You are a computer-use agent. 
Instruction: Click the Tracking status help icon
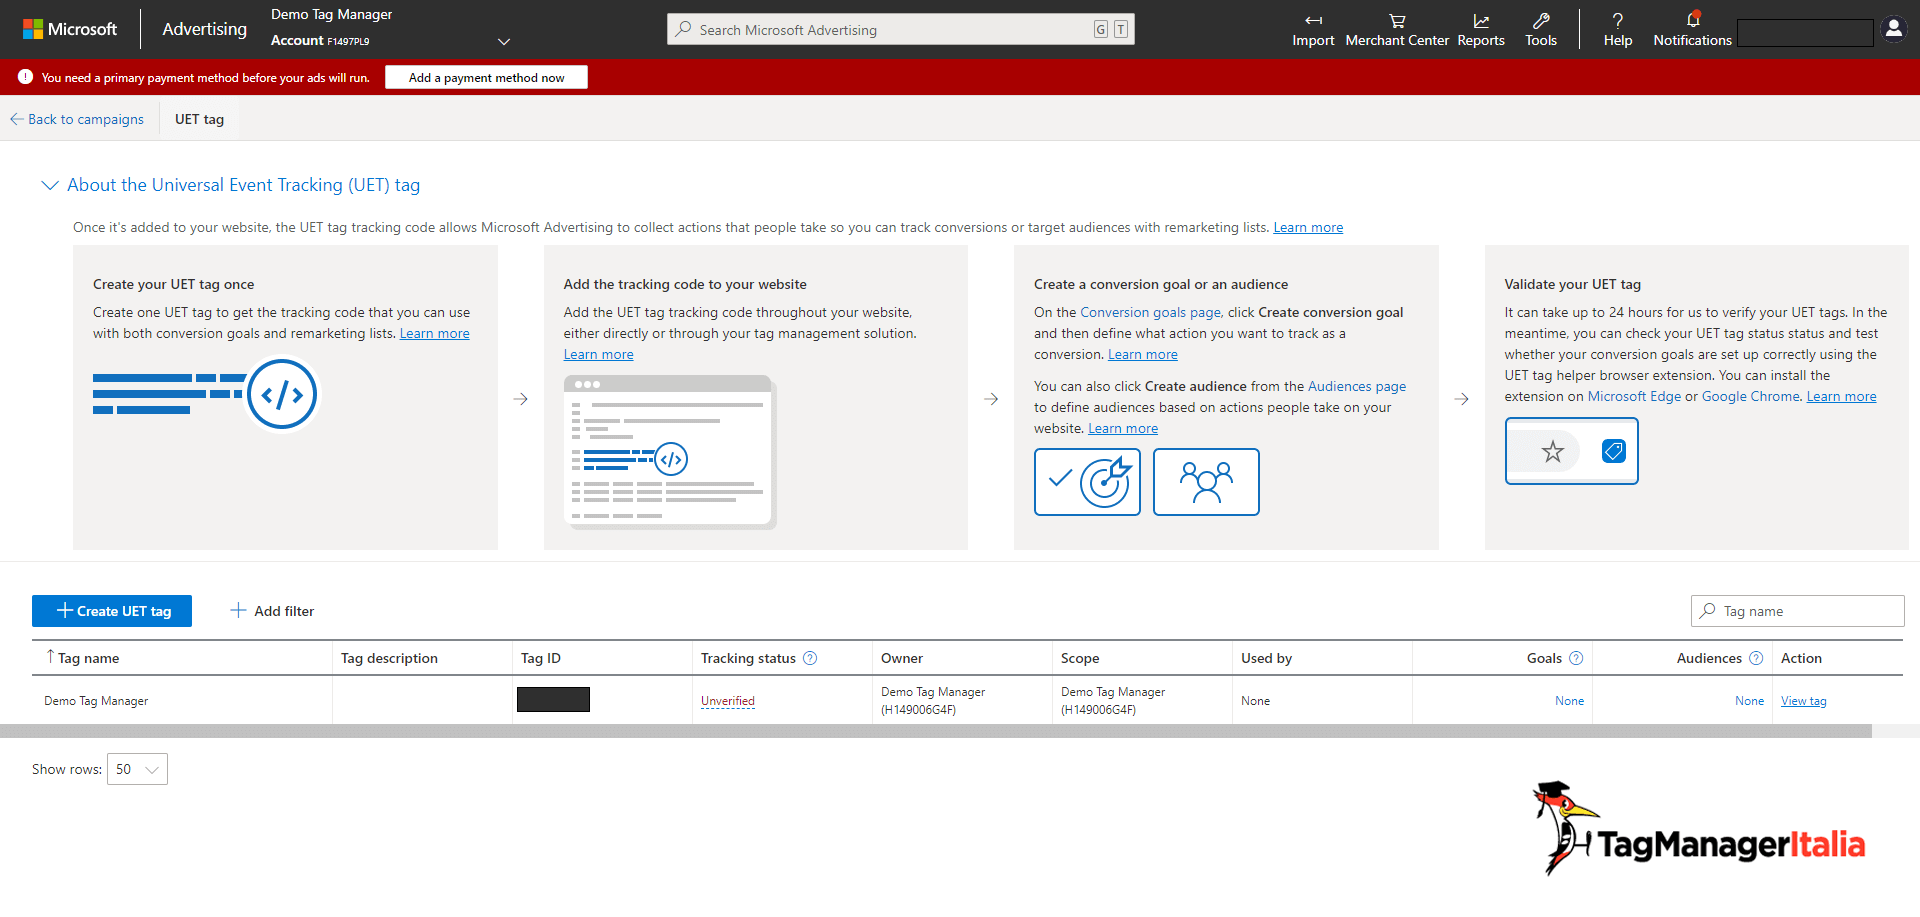click(x=810, y=658)
